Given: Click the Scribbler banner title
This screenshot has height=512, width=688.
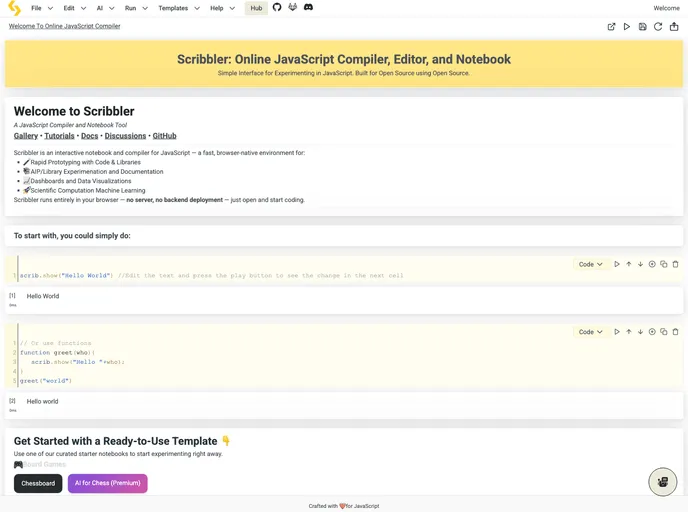Looking at the screenshot, I should tap(344, 59).
